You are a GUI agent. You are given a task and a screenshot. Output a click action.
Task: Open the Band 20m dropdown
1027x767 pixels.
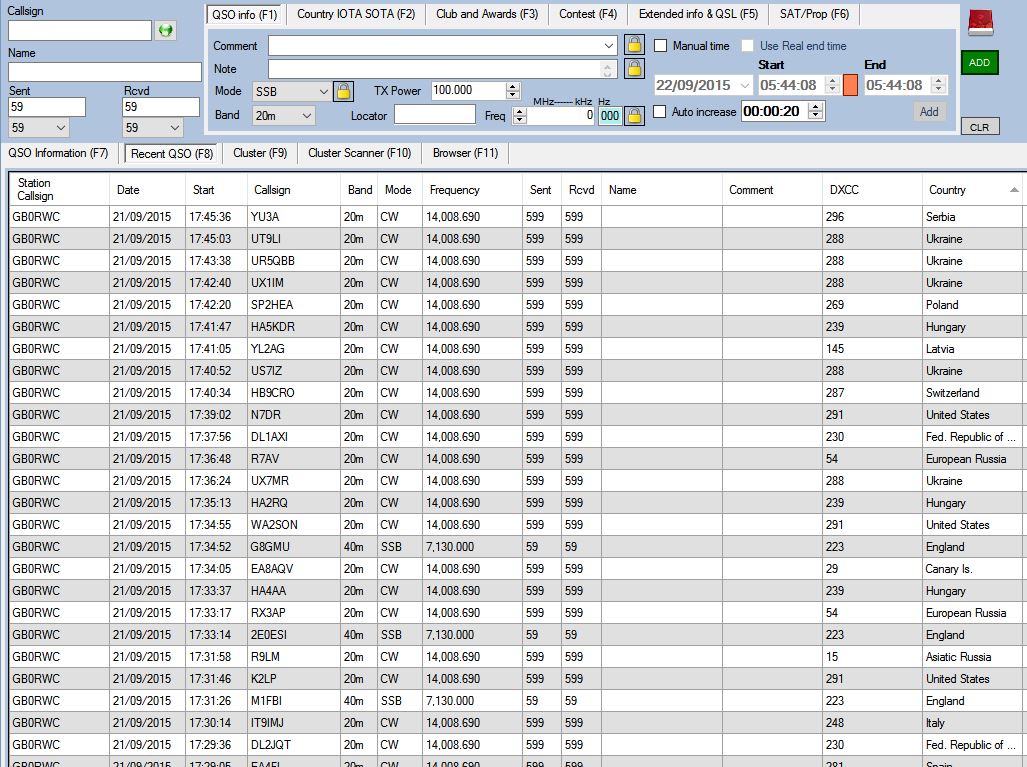(x=307, y=116)
